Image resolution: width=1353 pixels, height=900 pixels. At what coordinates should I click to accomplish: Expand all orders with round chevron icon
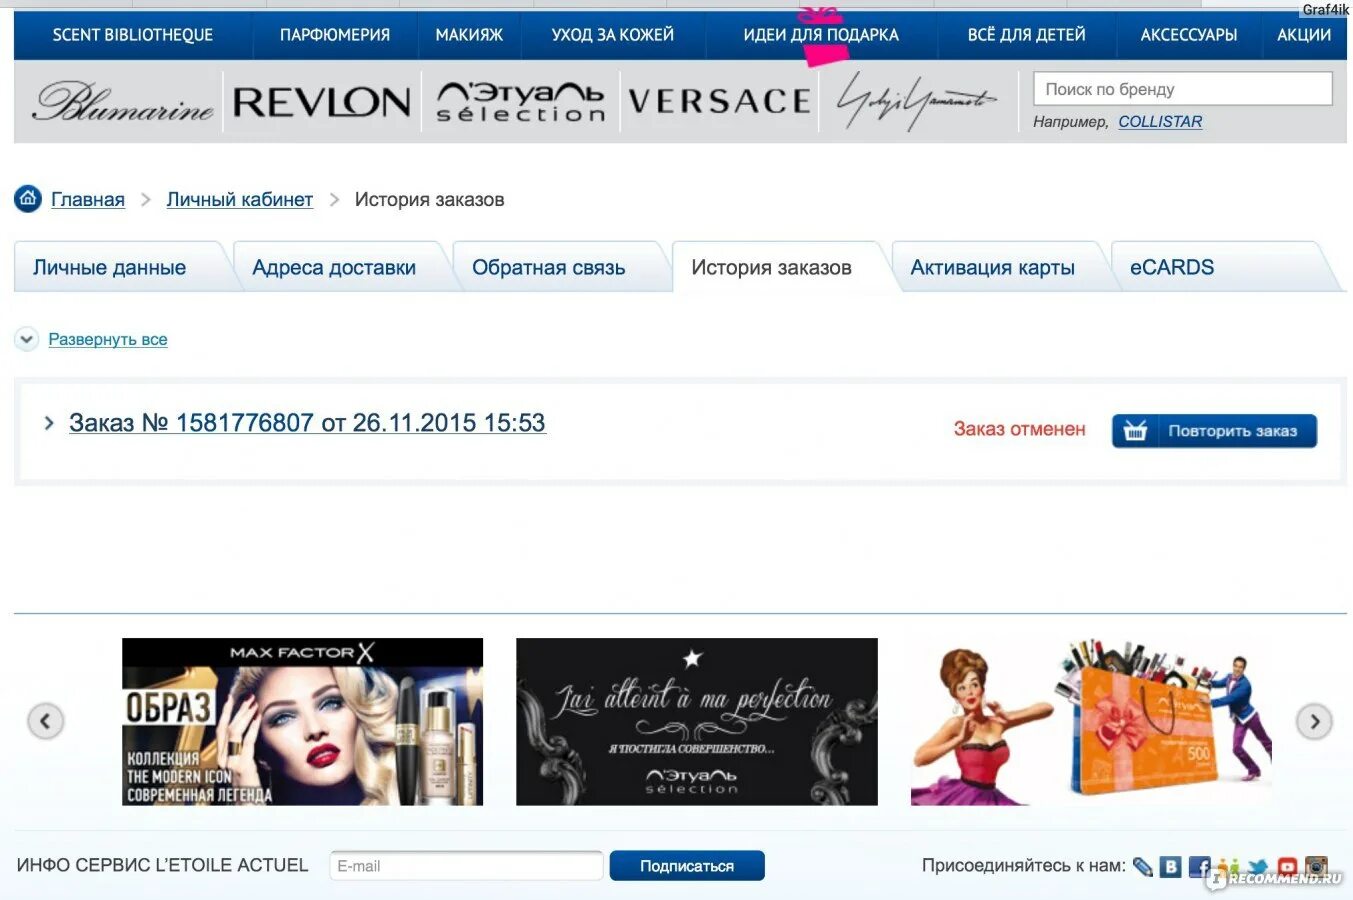(27, 340)
